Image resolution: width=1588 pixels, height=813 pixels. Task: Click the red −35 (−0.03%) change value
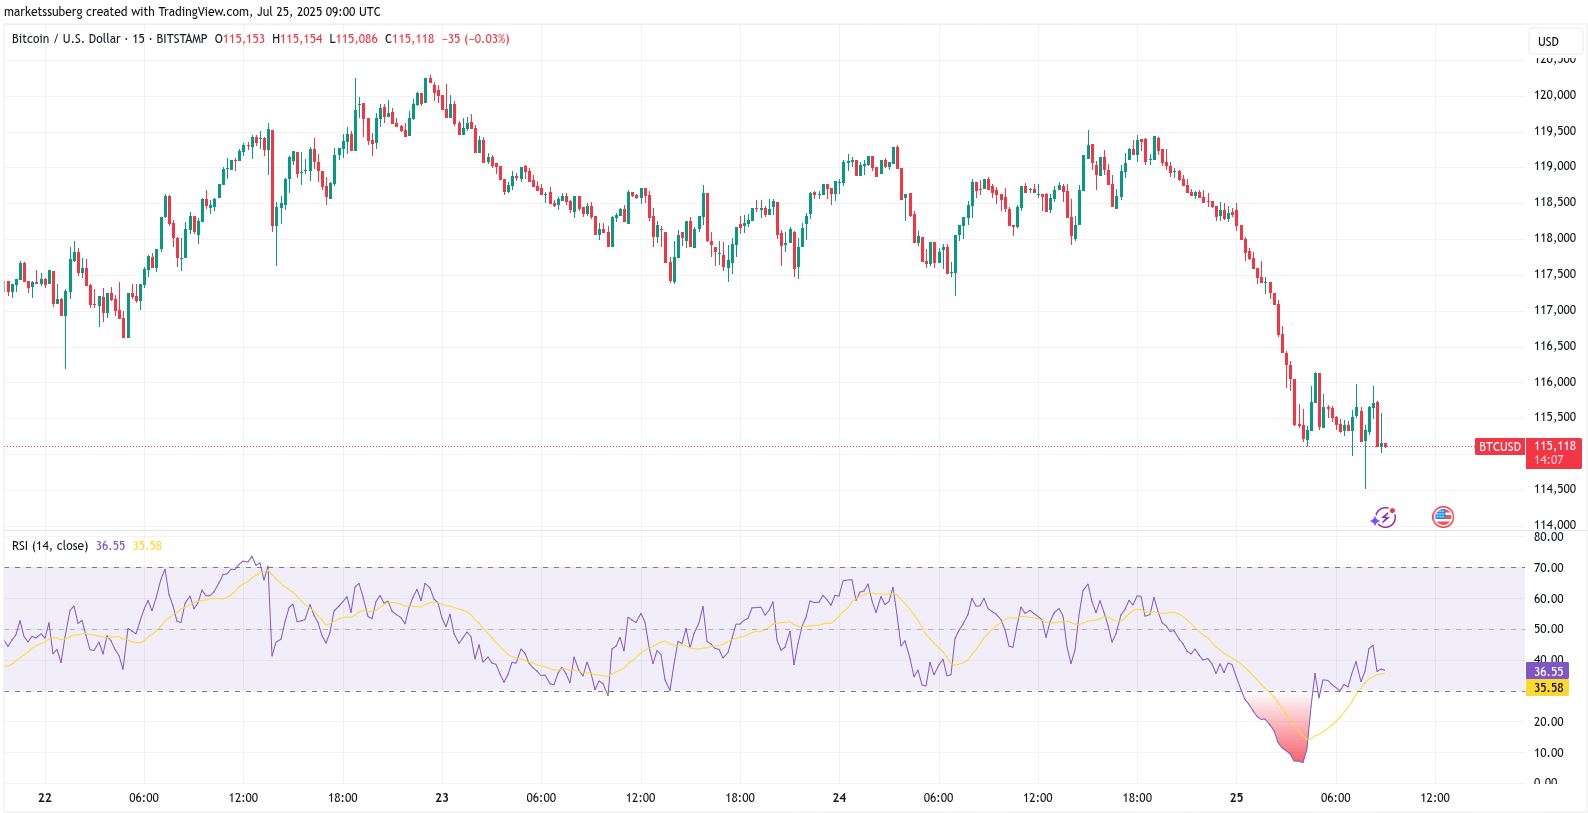point(477,39)
